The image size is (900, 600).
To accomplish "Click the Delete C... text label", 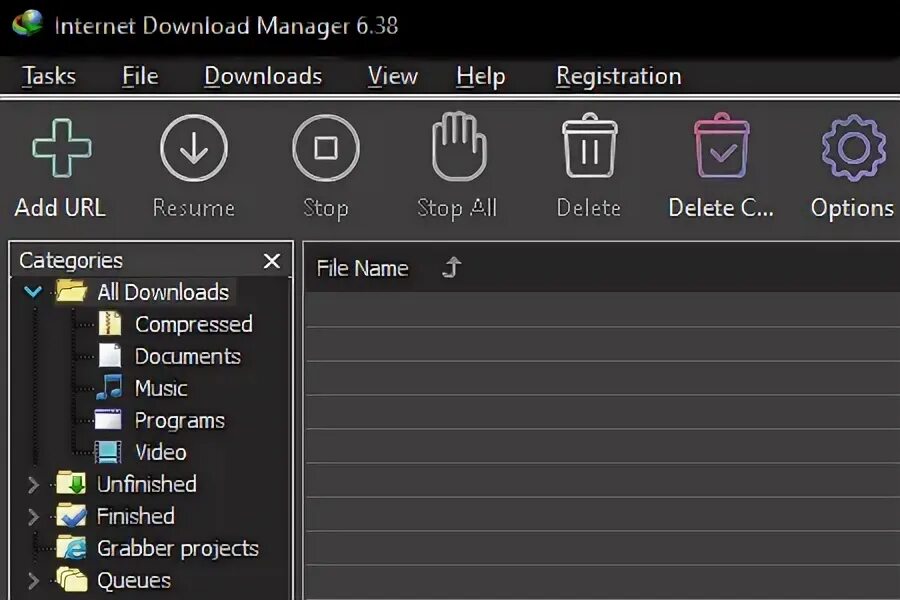I will click(721, 208).
